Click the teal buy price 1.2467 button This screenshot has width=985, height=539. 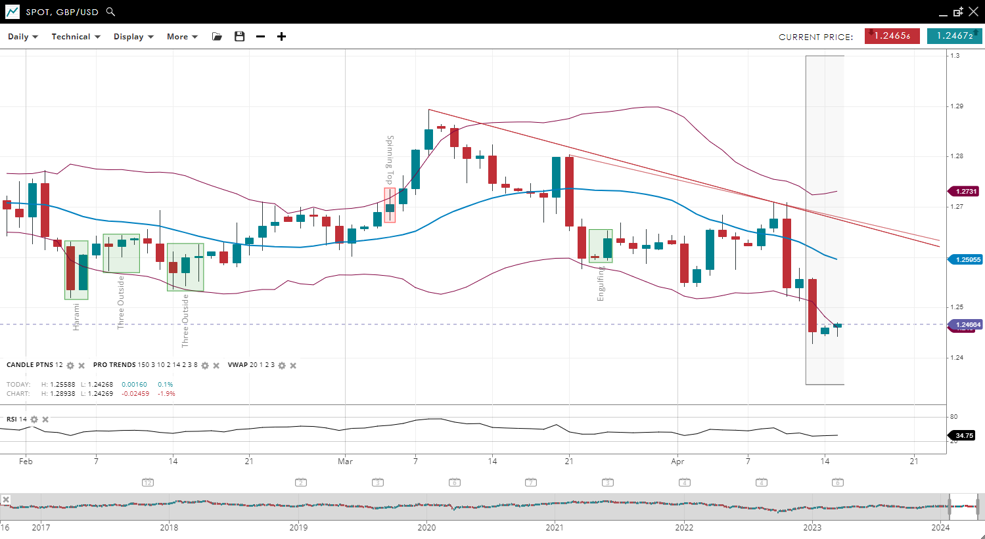point(953,36)
